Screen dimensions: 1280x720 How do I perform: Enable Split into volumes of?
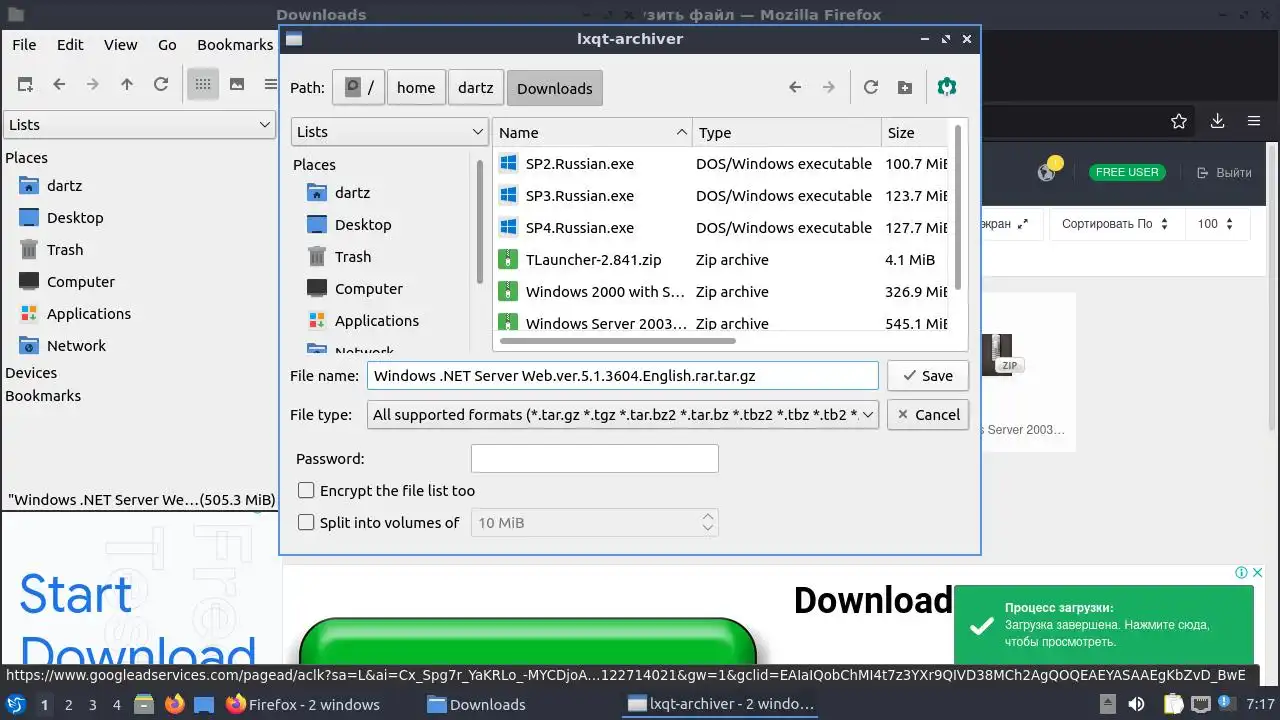coord(307,523)
